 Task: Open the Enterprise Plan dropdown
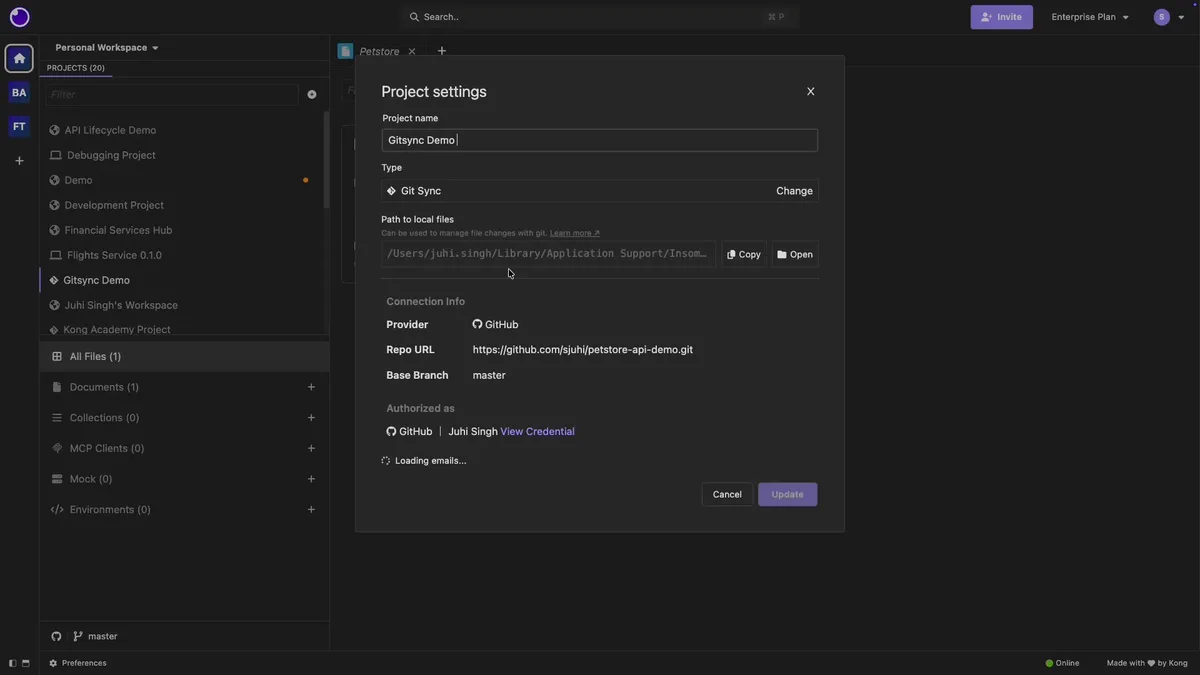(1090, 17)
